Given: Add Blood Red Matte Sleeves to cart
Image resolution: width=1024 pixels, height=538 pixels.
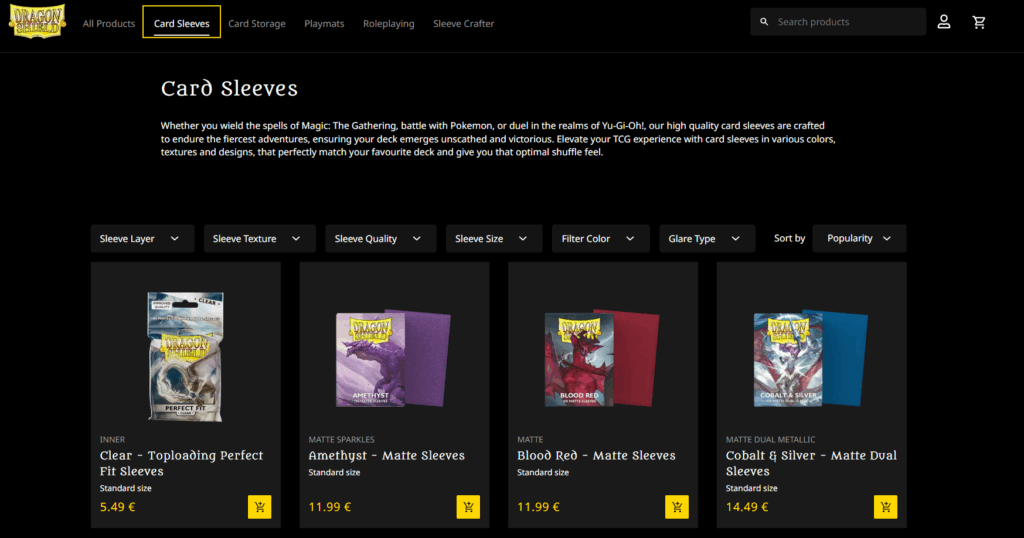Looking at the screenshot, I should pos(677,507).
